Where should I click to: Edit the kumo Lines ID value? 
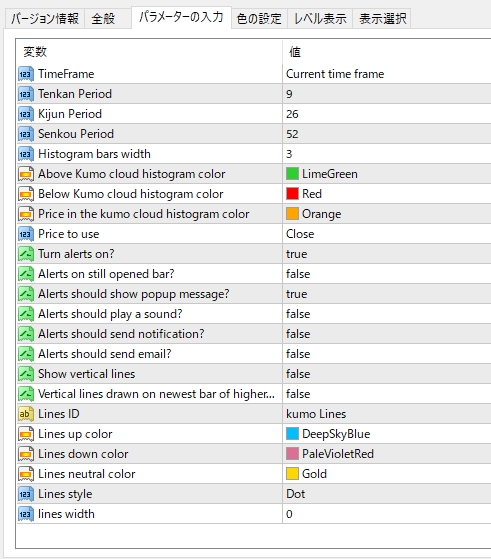[316, 414]
